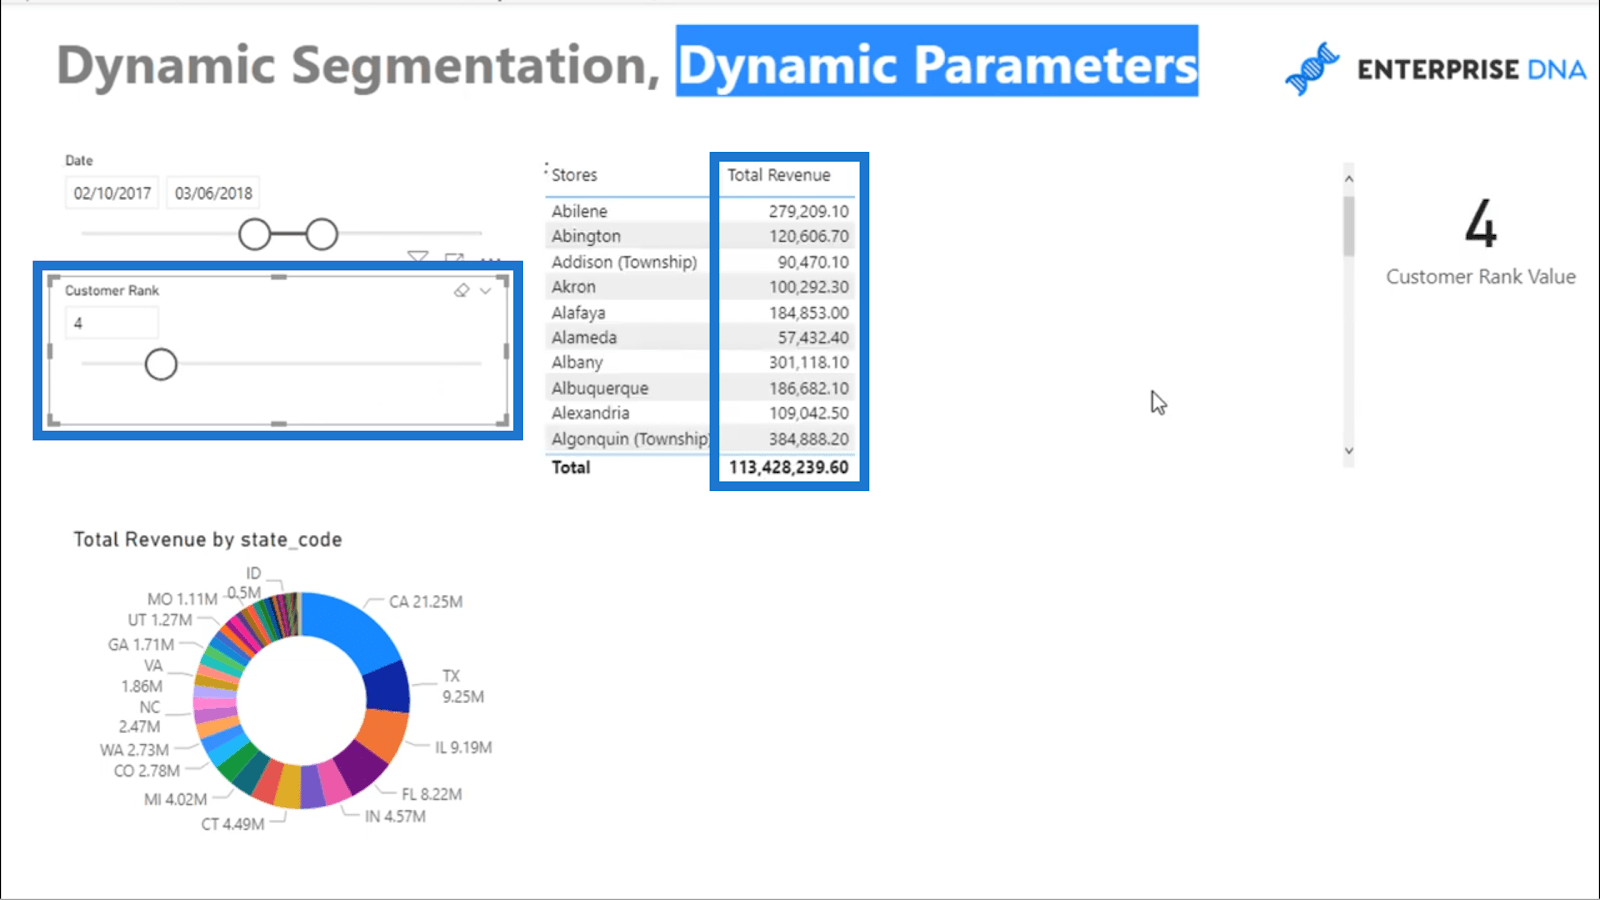This screenshot has width=1600, height=900.
Task: Click the Dynamic Segmentation title text
Action: pos(358,66)
